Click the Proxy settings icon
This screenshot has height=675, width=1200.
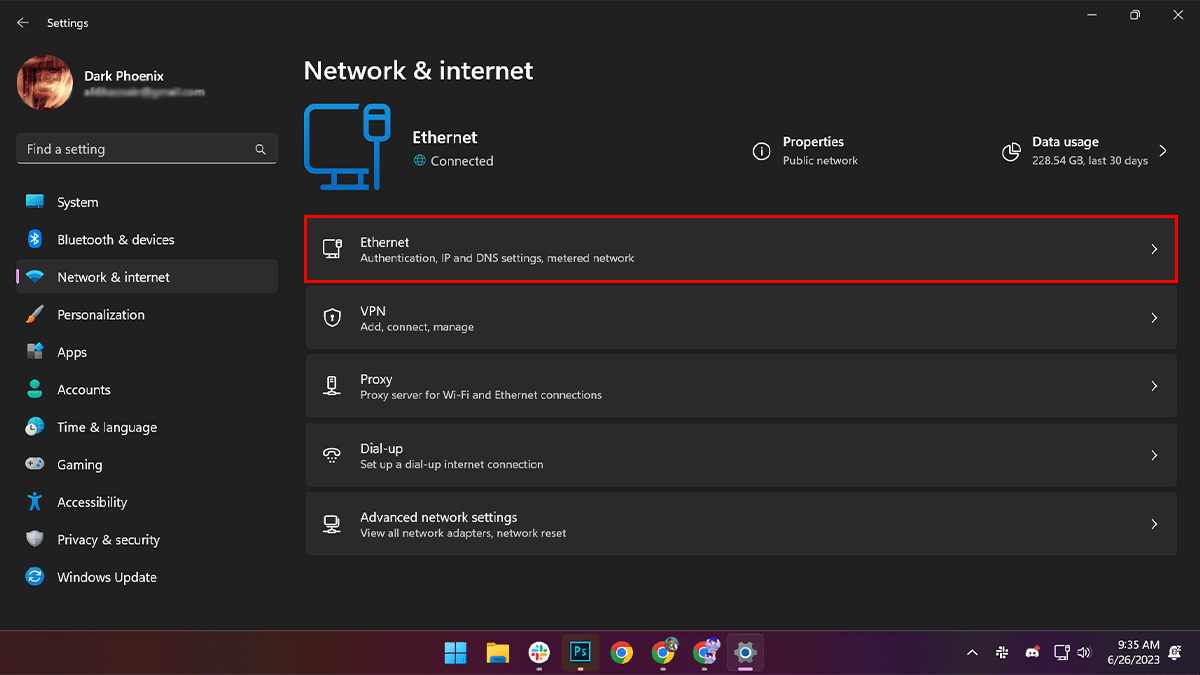tap(332, 386)
